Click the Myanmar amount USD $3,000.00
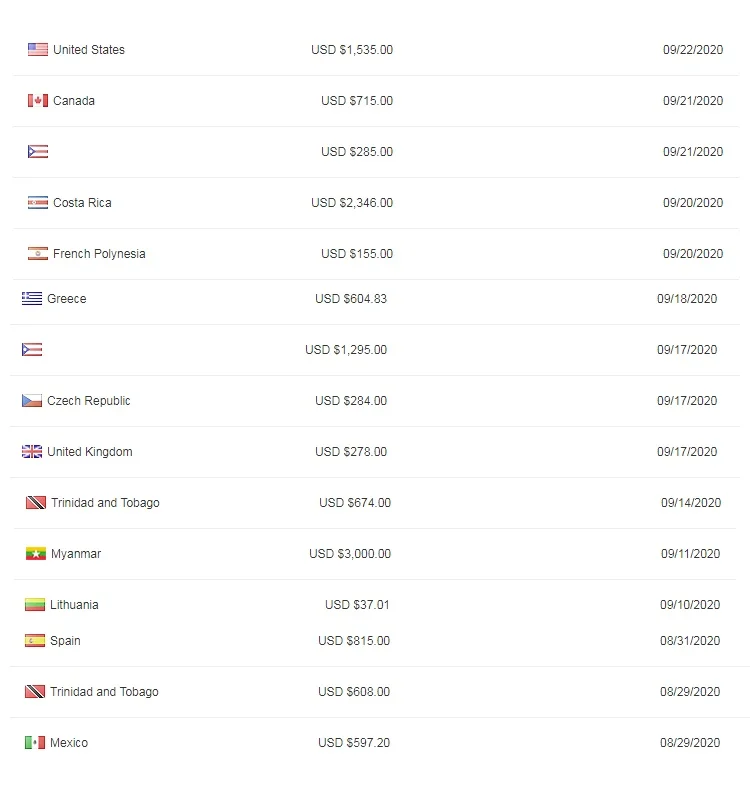 pos(350,554)
